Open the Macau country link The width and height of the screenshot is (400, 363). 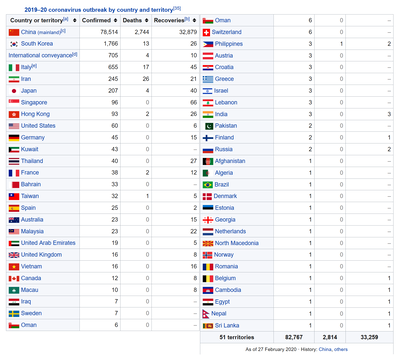click(x=29, y=290)
